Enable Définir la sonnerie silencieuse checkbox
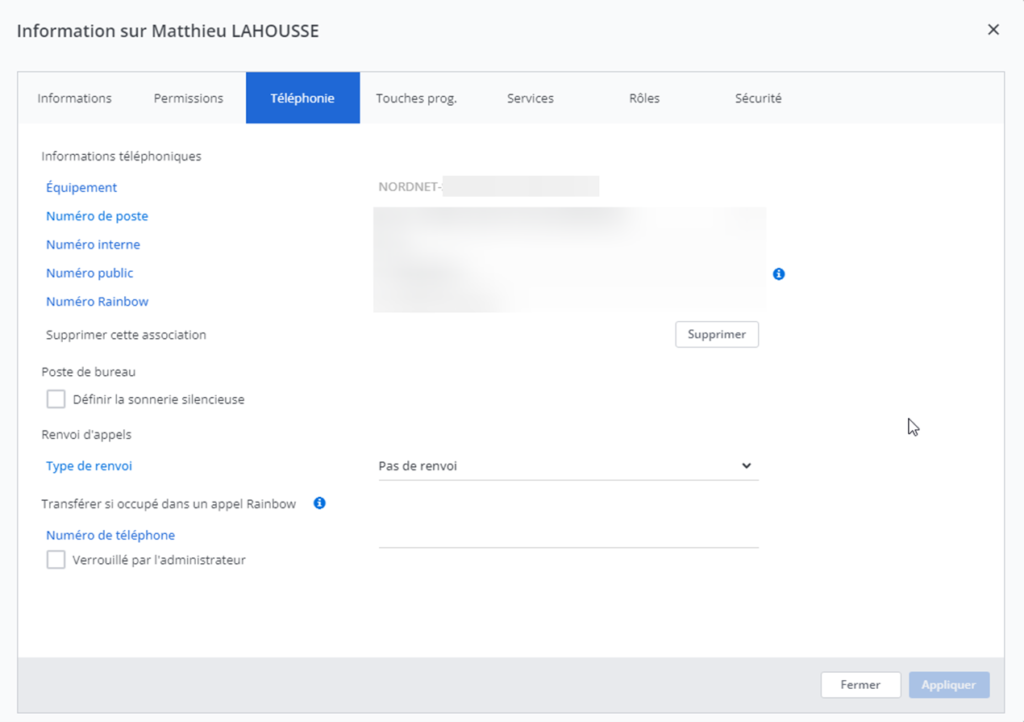The image size is (1024, 722). coord(56,399)
